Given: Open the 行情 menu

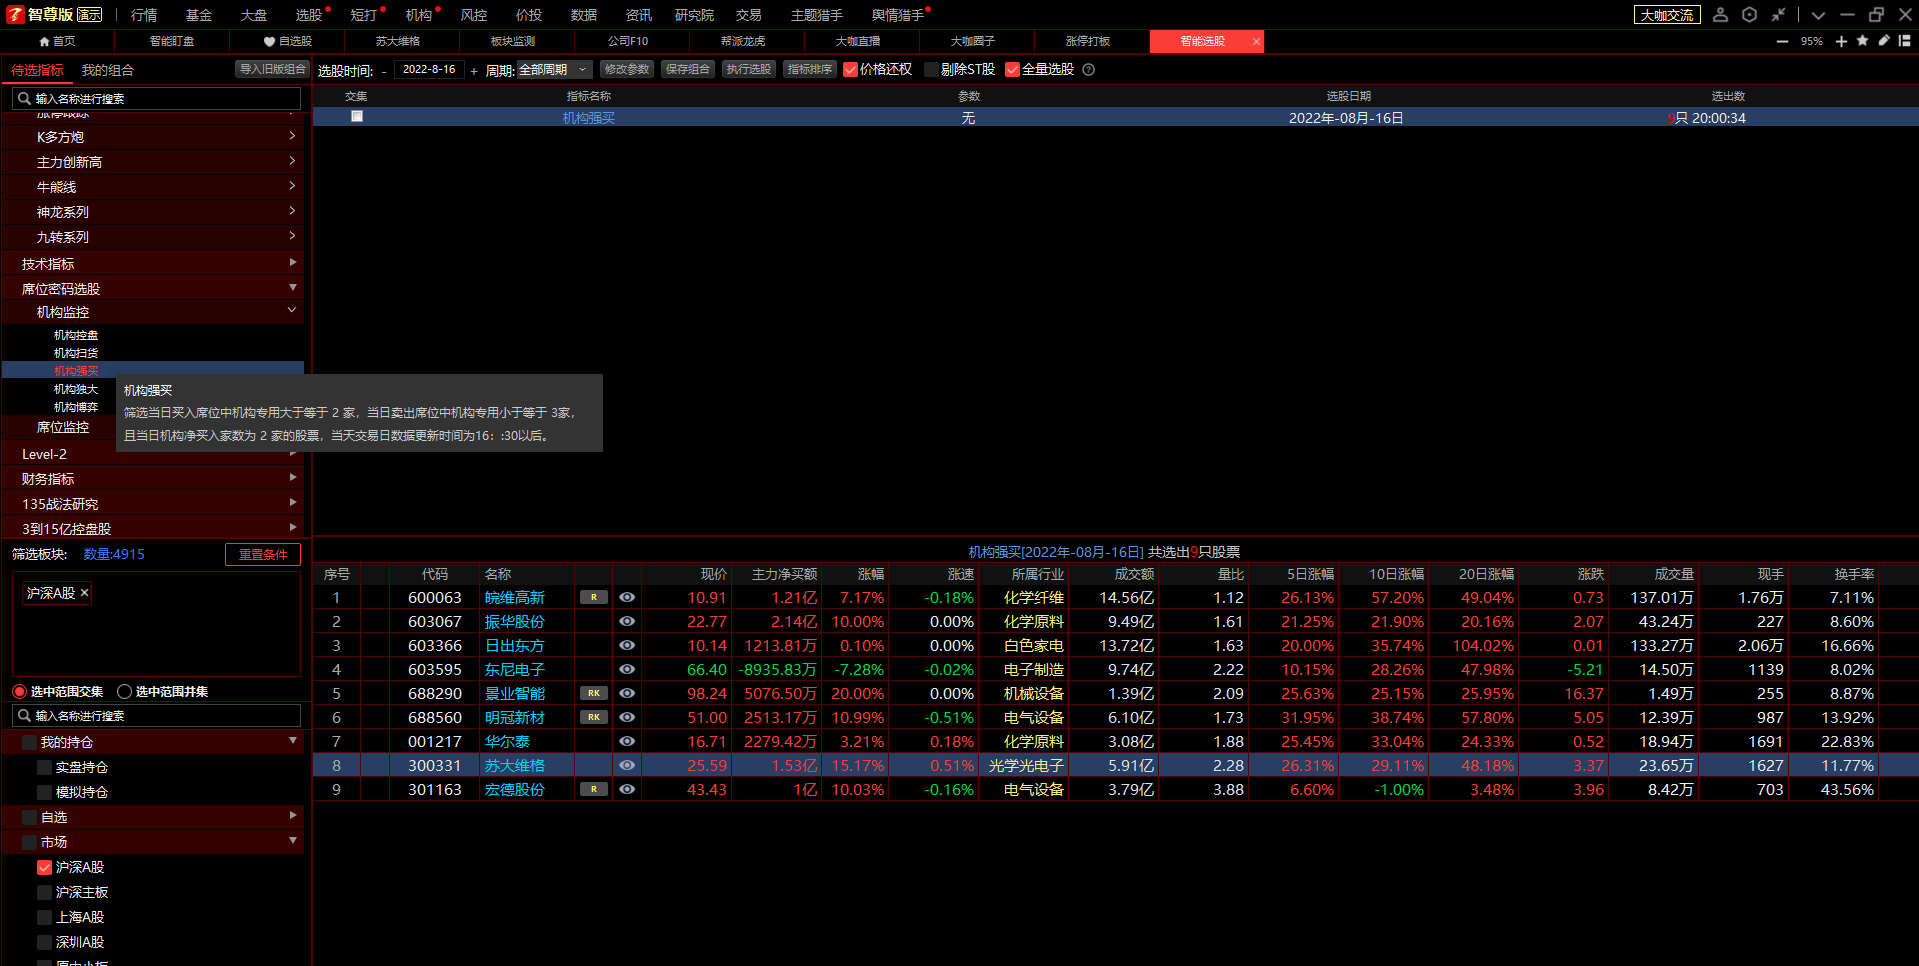Looking at the screenshot, I should click(144, 15).
